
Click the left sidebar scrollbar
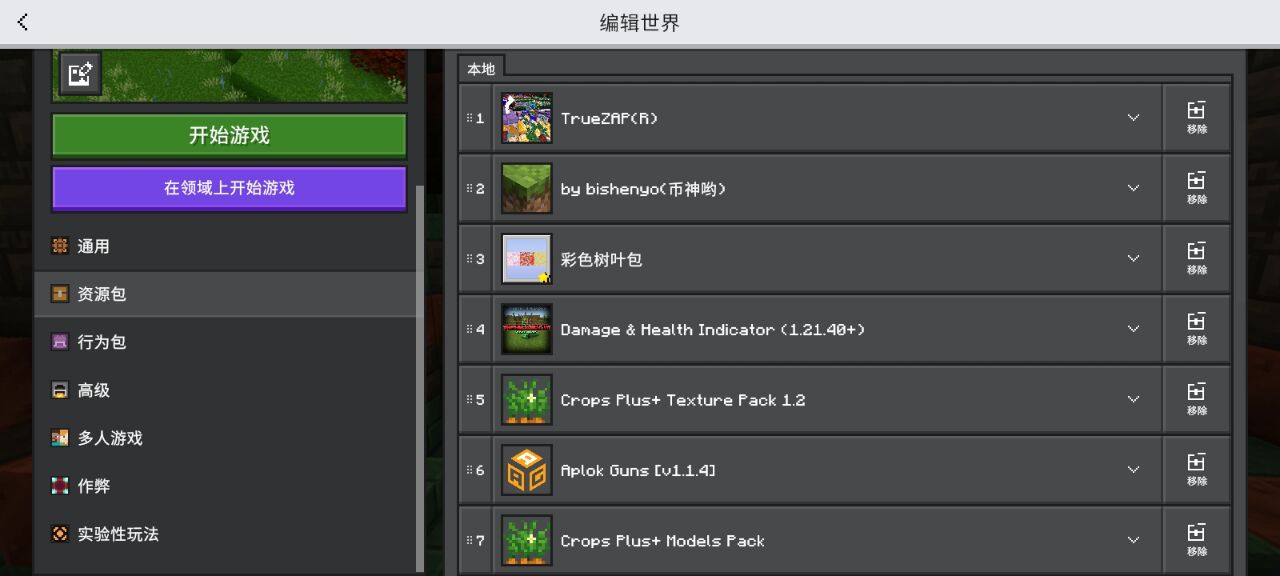pos(419,378)
